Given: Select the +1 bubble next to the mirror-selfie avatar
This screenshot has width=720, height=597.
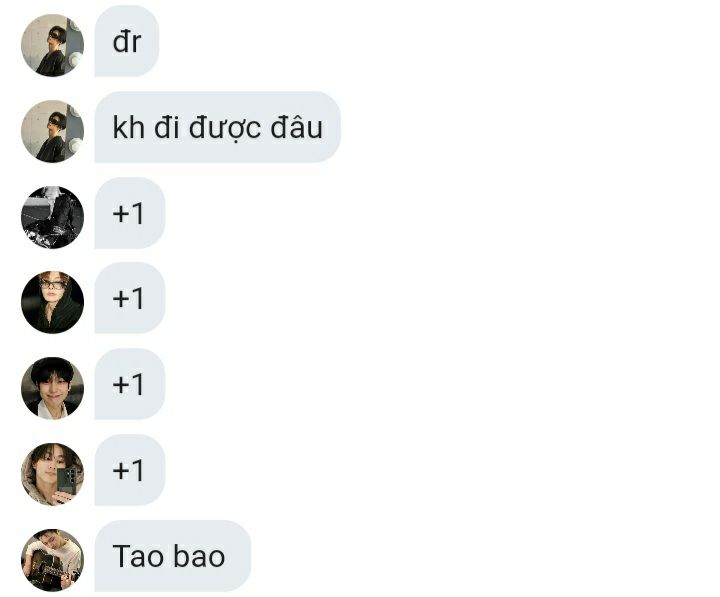Looking at the screenshot, I should point(129,470).
